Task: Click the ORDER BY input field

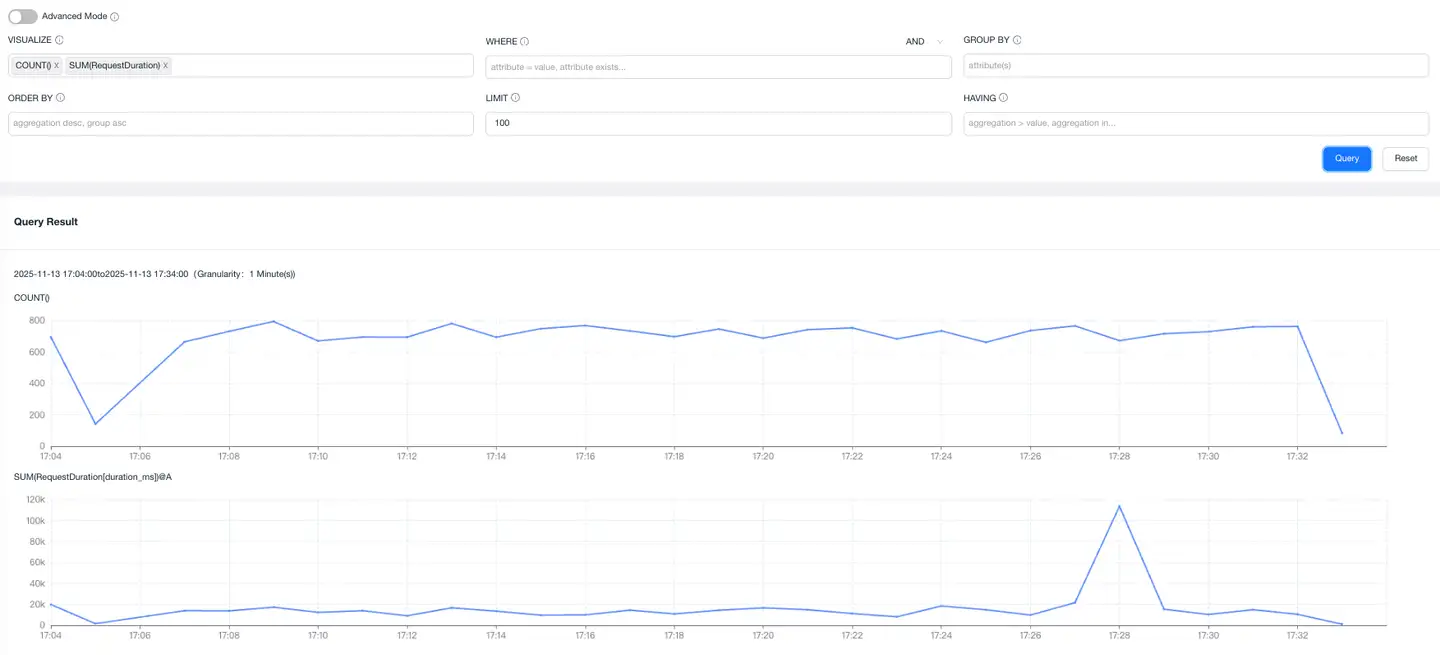Action: (x=240, y=123)
